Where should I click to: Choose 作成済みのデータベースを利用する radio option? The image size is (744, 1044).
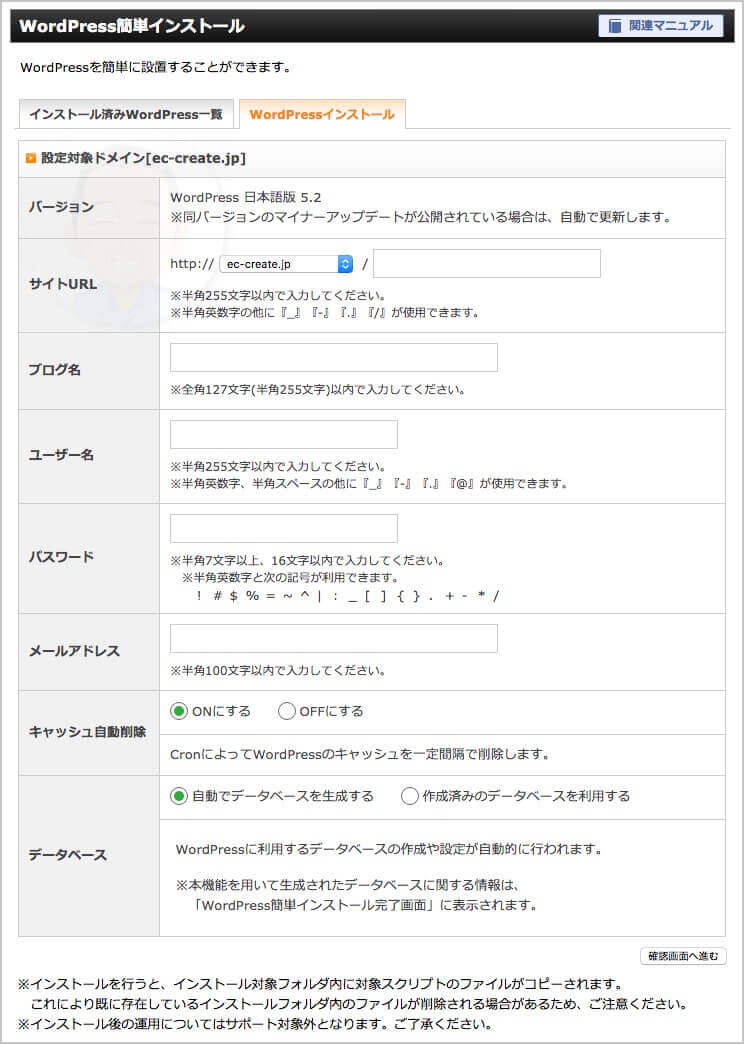pos(410,796)
